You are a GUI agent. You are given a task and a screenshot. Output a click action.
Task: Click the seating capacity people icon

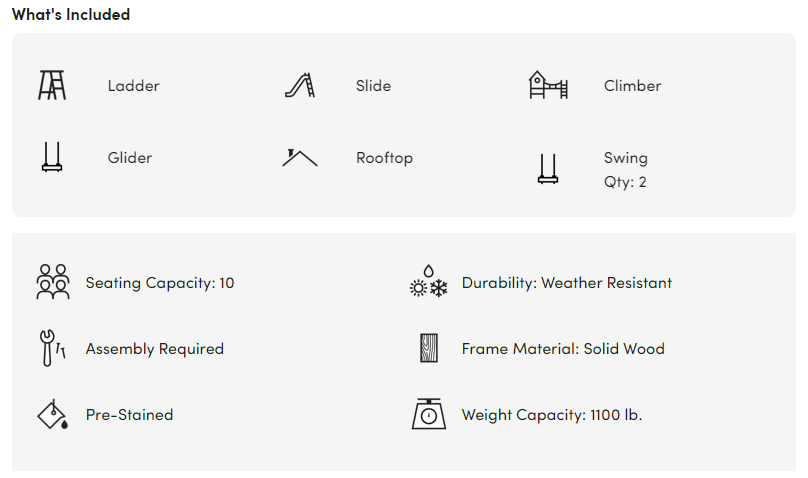pyautogui.click(x=53, y=283)
